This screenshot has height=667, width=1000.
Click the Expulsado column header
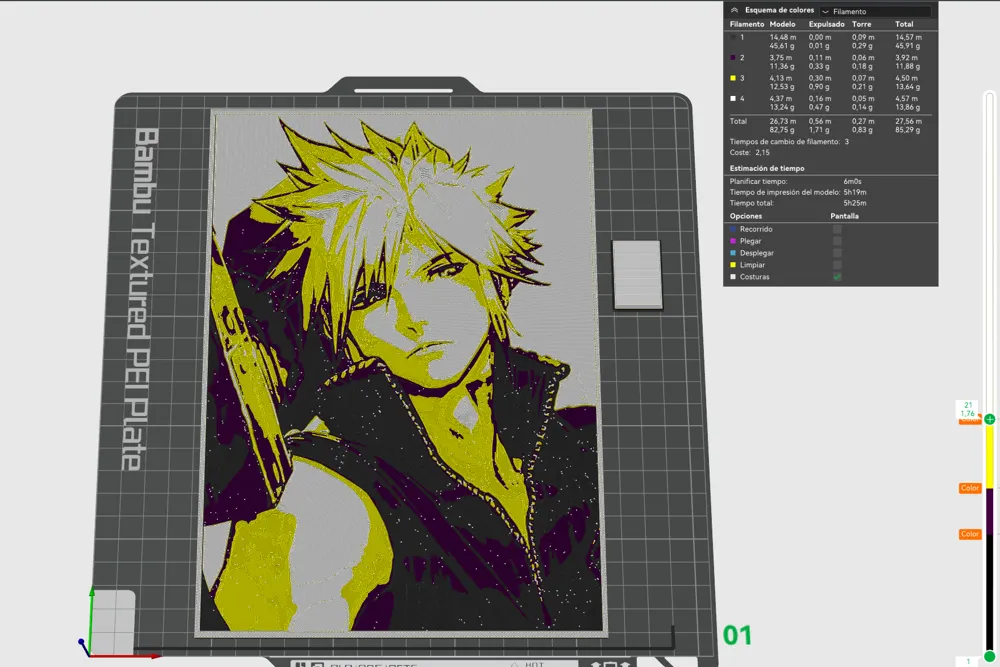(x=827, y=24)
